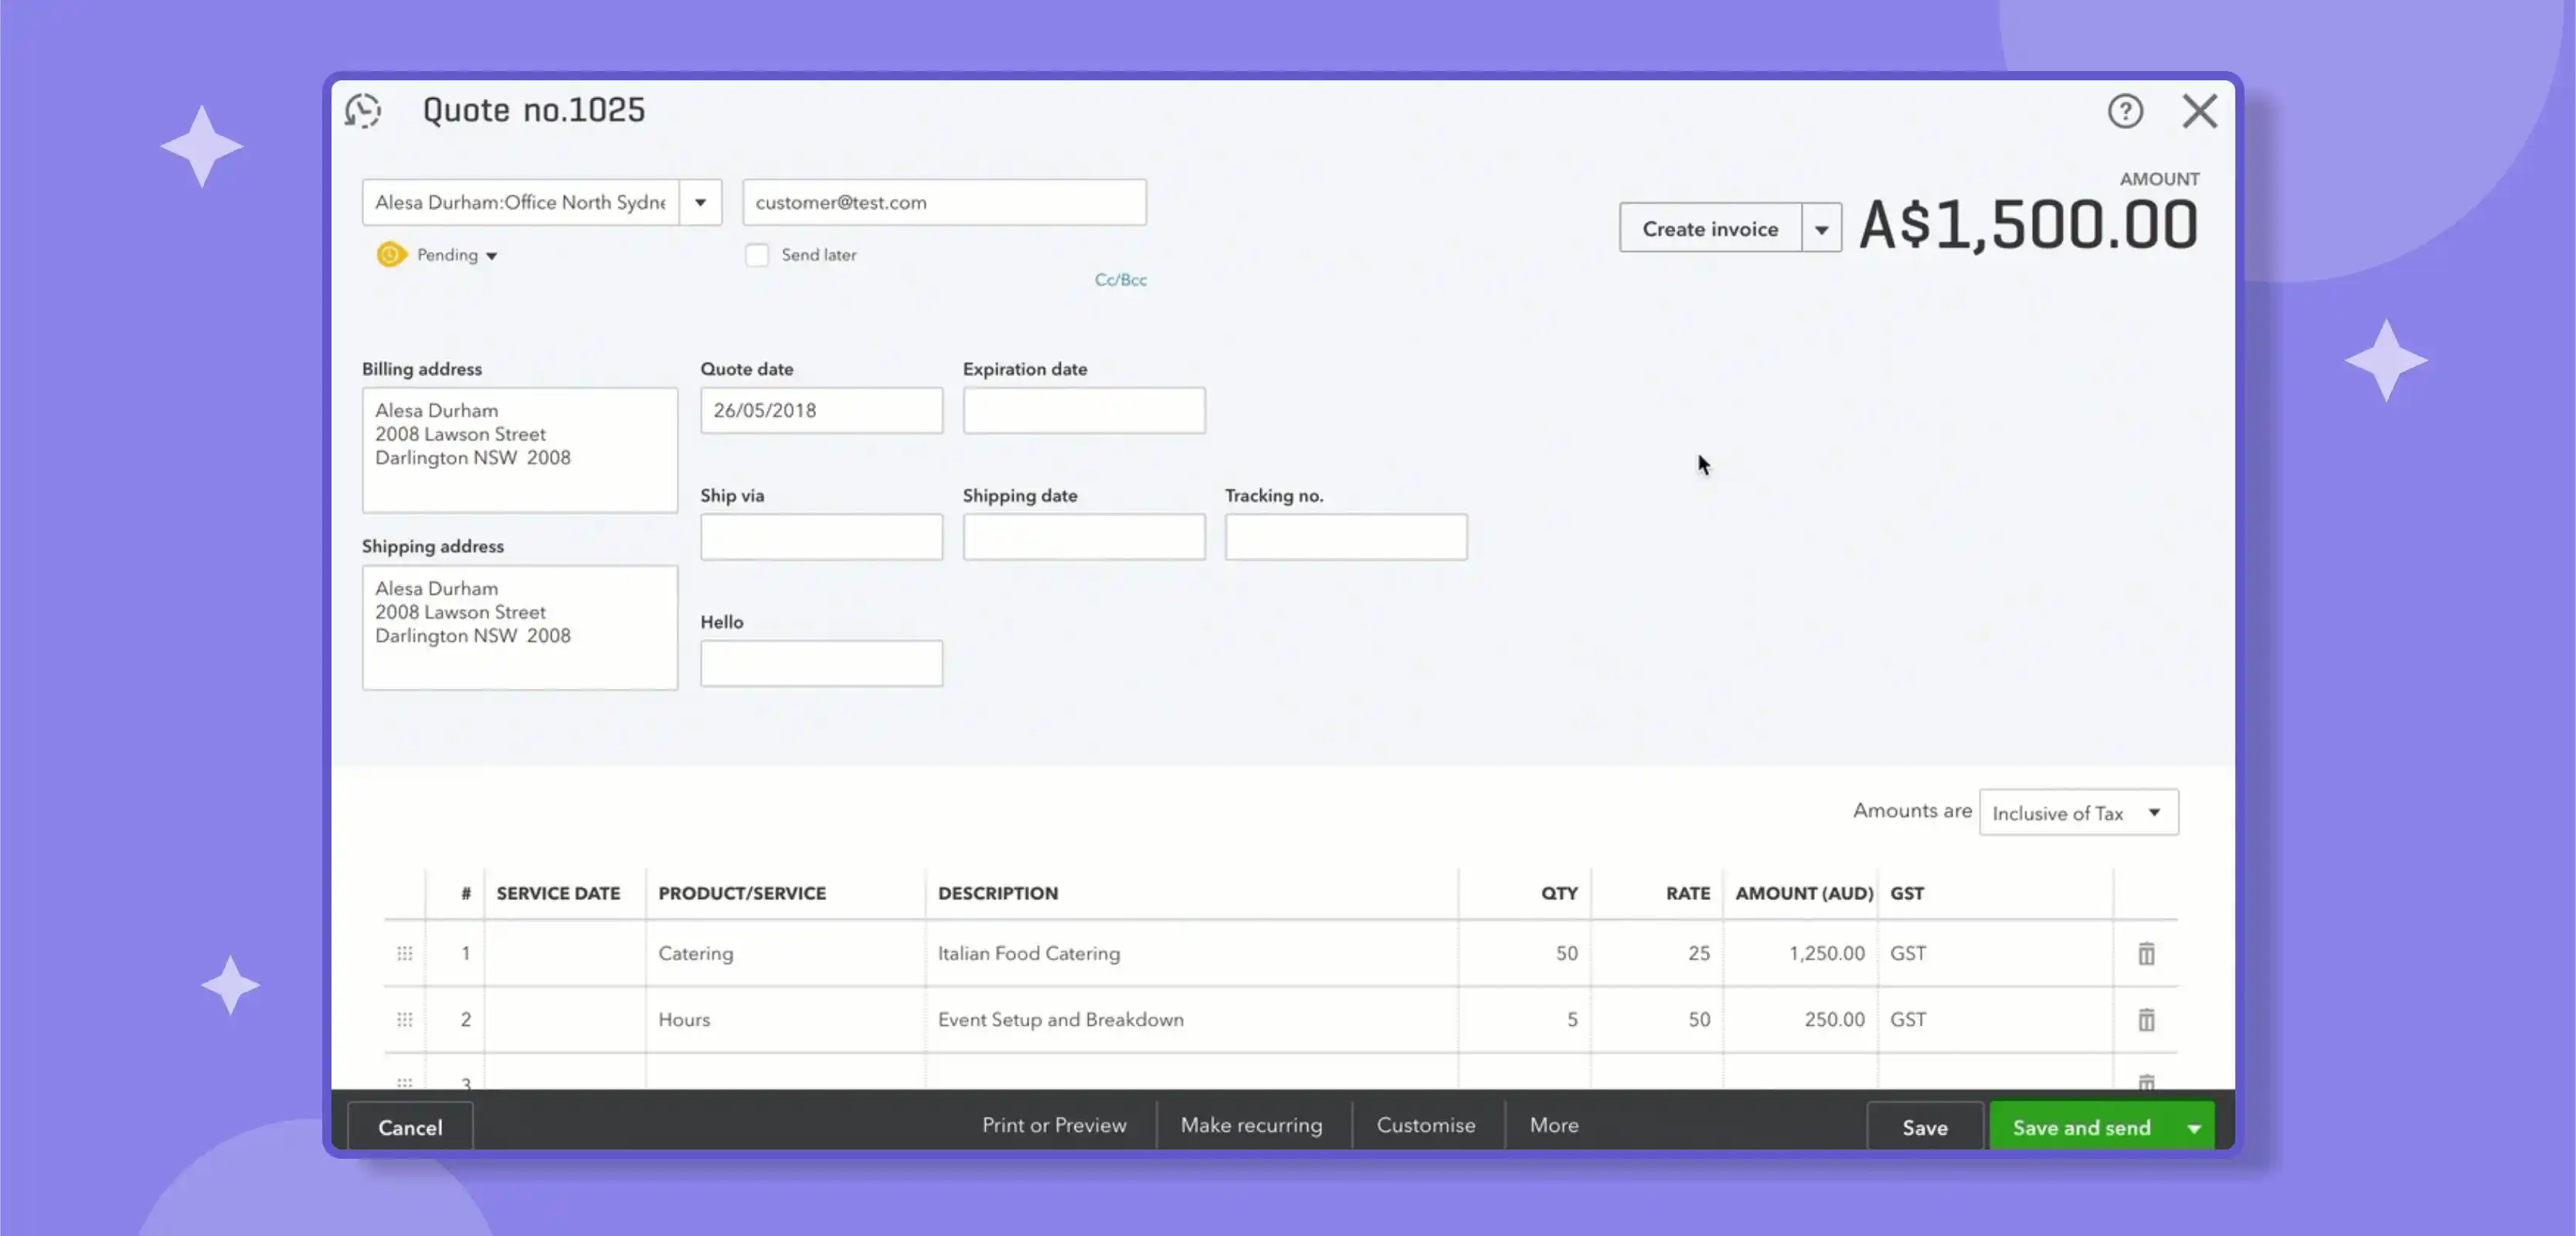Image resolution: width=2576 pixels, height=1236 pixels.
Task: Expand the customer selection dropdown arrow
Action: (700, 201)
